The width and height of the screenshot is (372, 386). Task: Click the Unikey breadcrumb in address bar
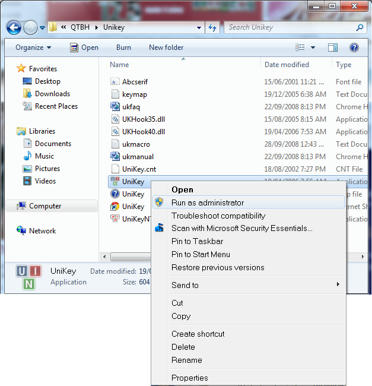coord(114,27)
